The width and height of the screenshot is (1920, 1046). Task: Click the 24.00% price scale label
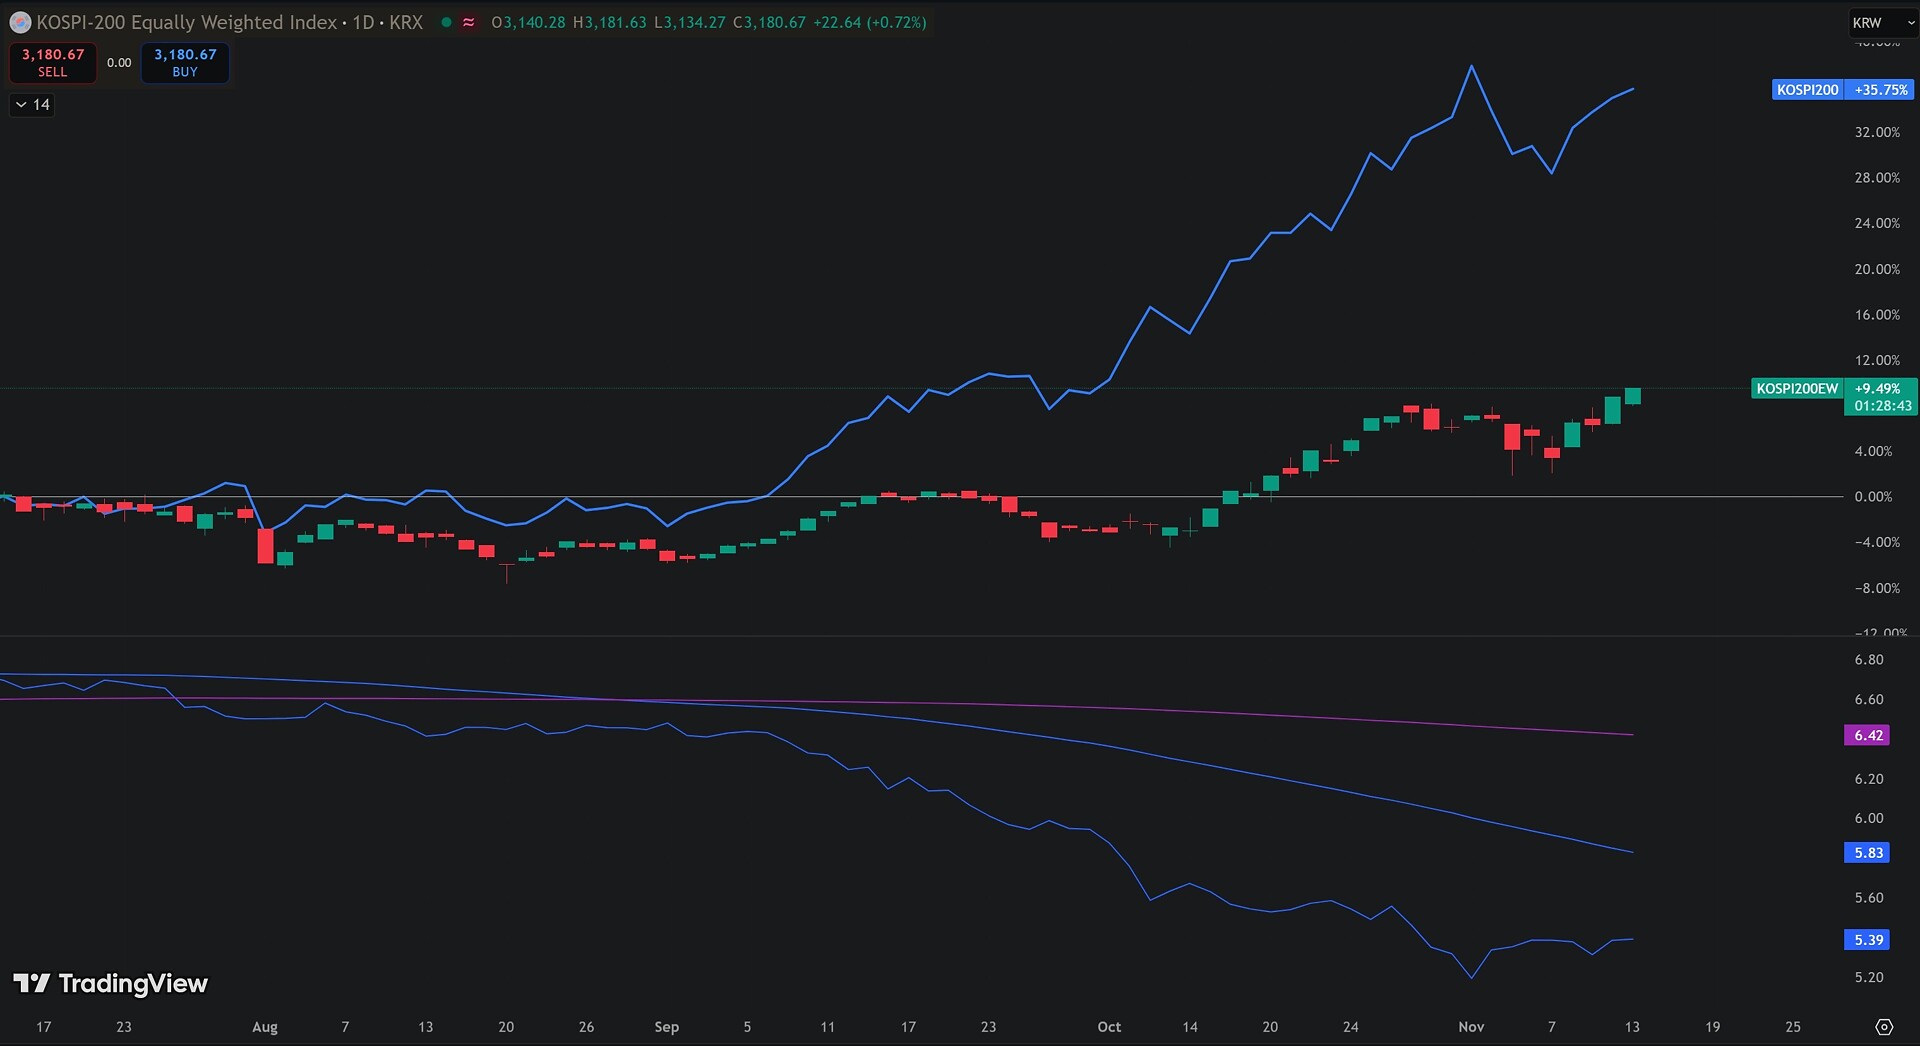[1877, 223]
